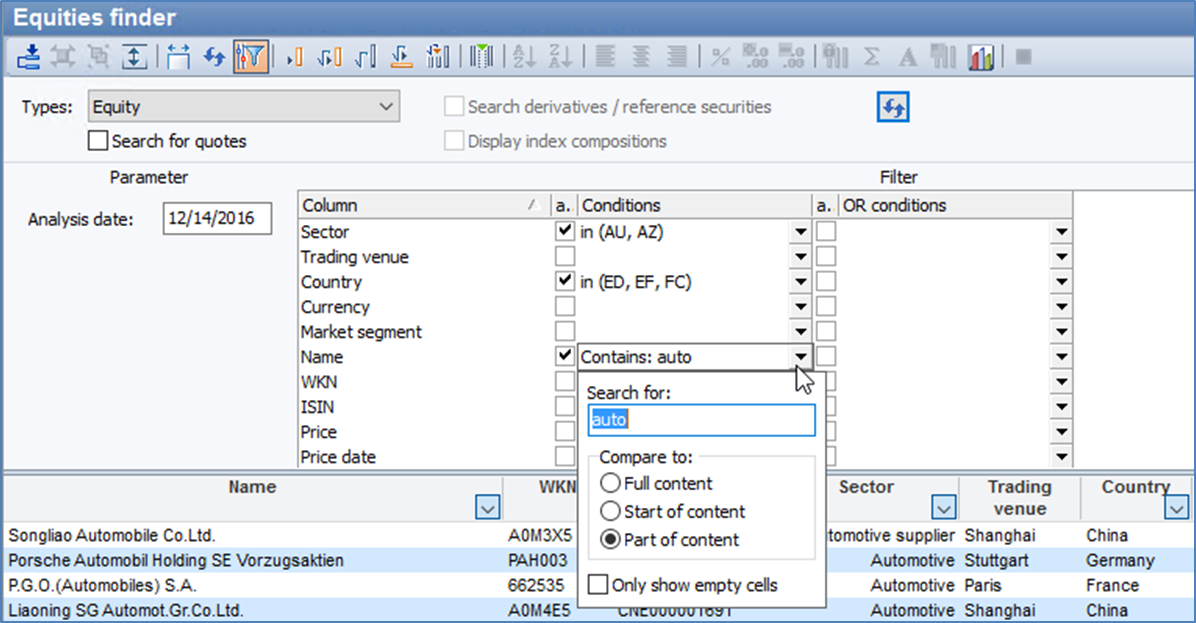
Task: Click the column width arrows toolbar icon
Action: tap(179, 58)
